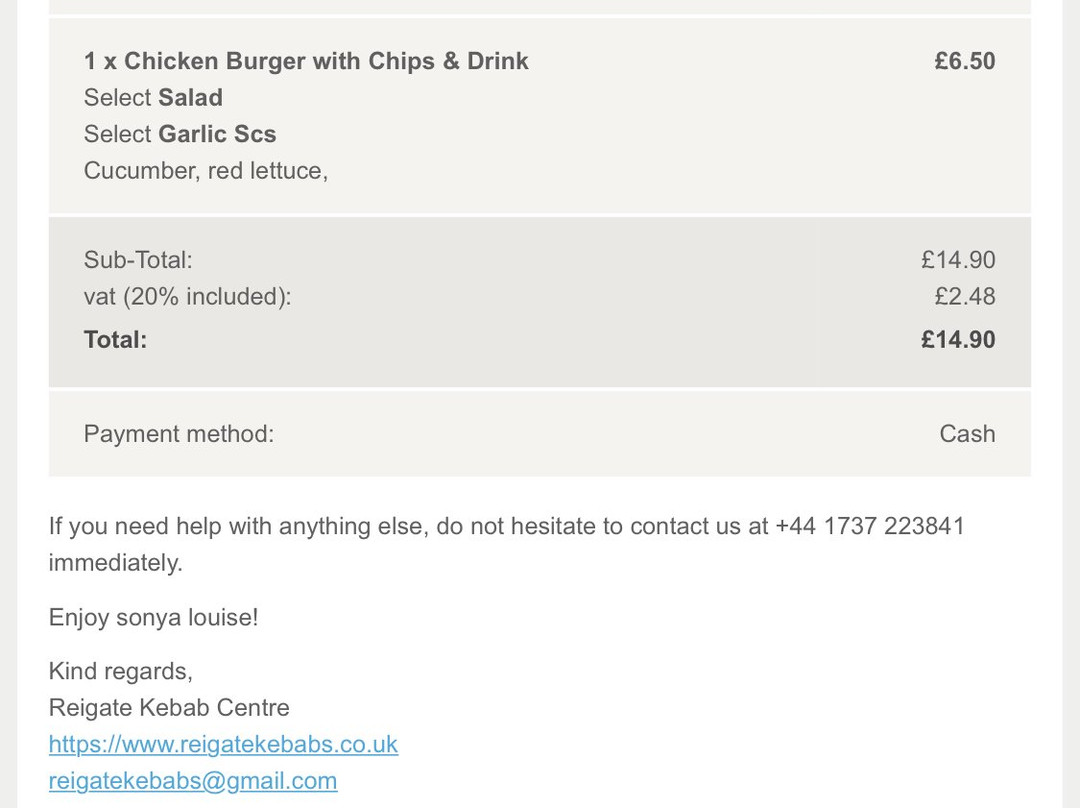Click the Select Garlic Scs option line
The height and width of the screenshot is (808, 1080).
(180, 134)
